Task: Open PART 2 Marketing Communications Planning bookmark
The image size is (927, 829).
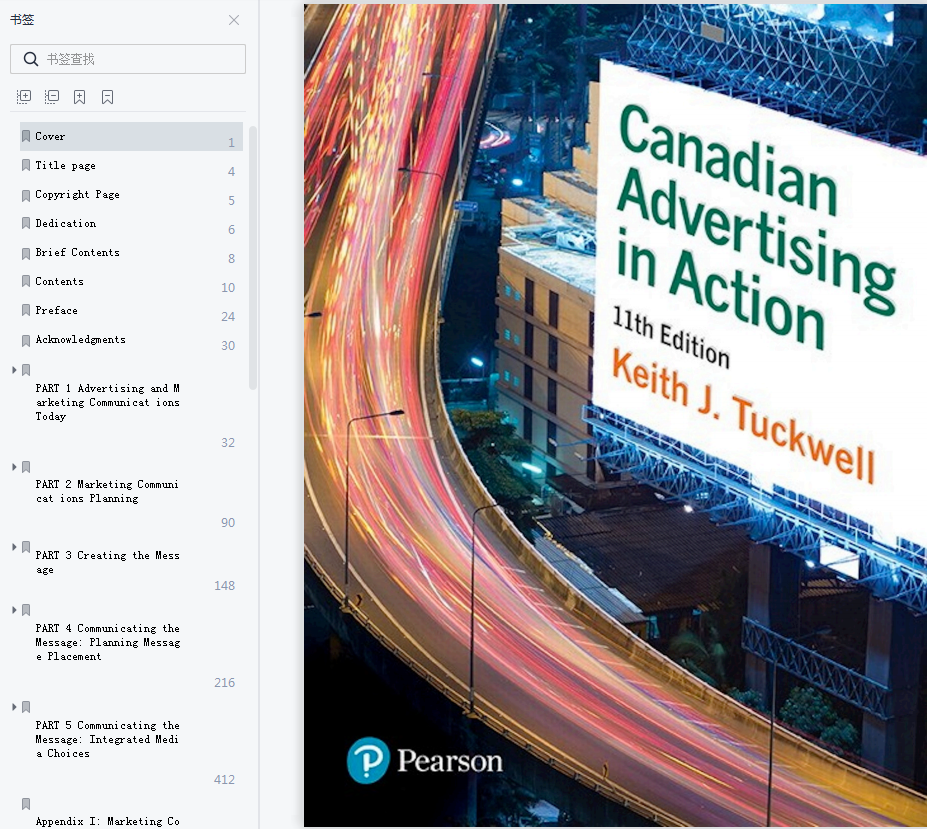Action: pos(107,491)
